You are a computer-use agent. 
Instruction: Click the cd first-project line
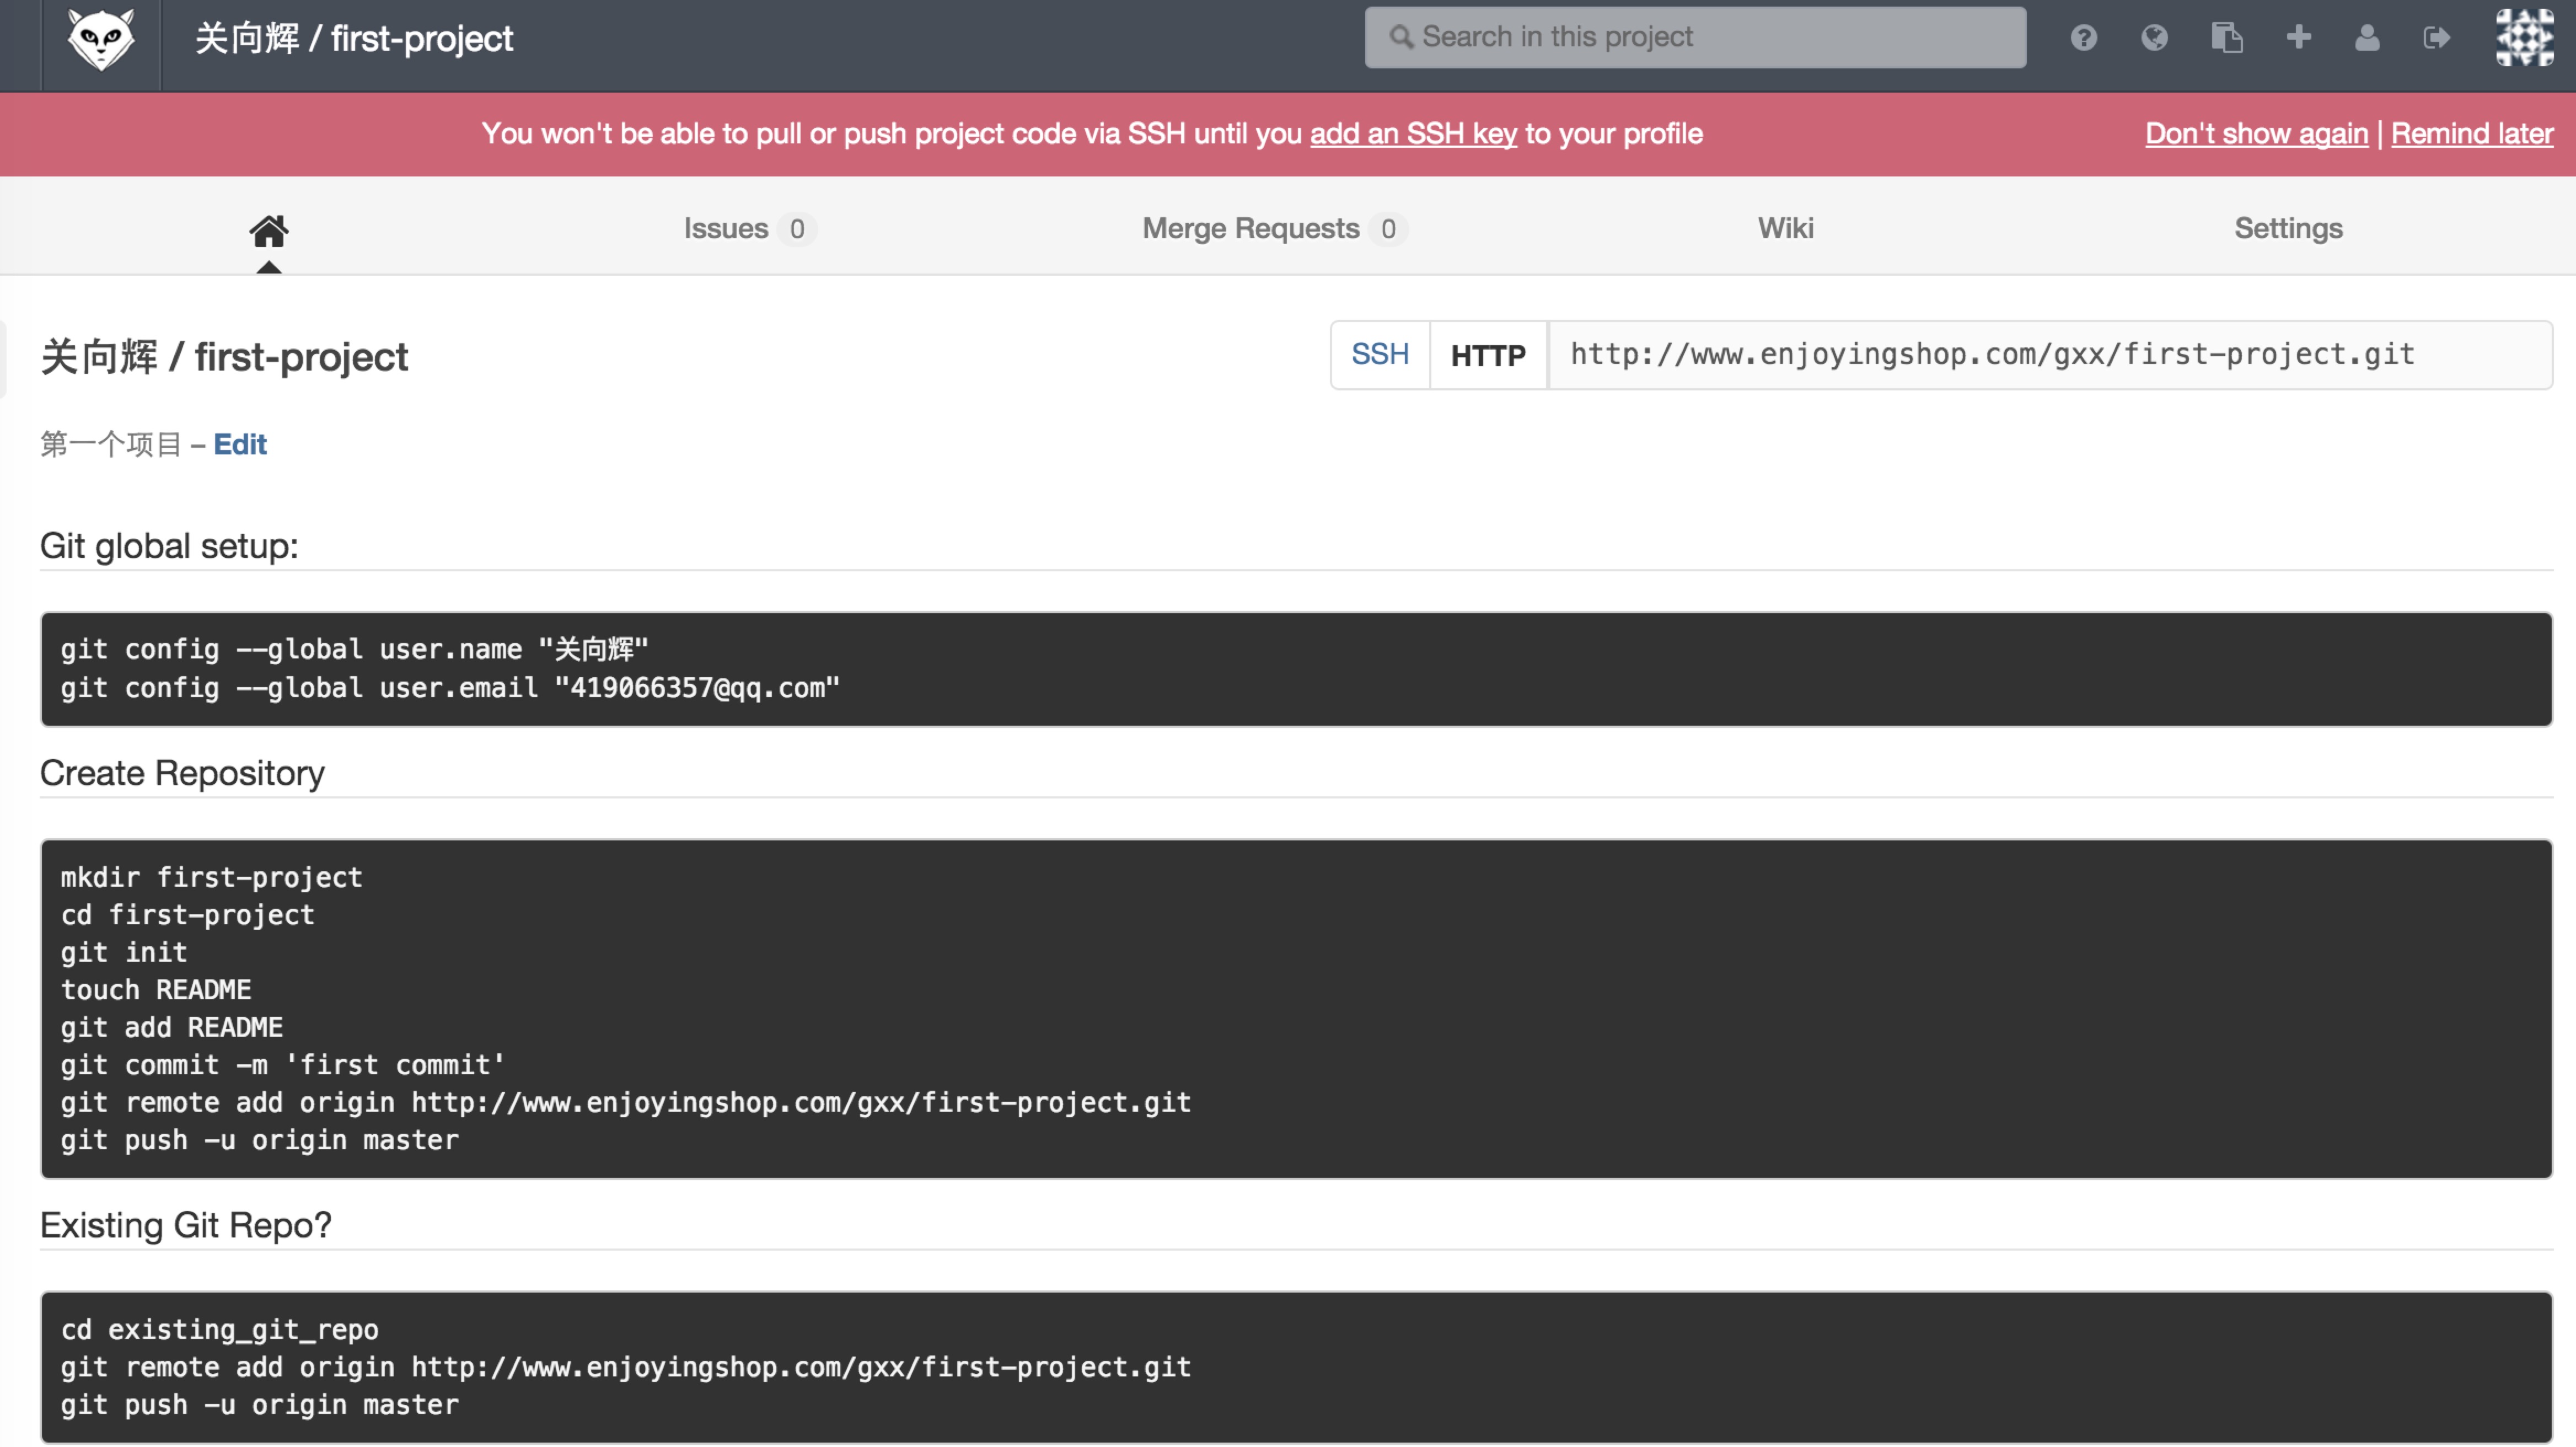(x=187, y=915)
